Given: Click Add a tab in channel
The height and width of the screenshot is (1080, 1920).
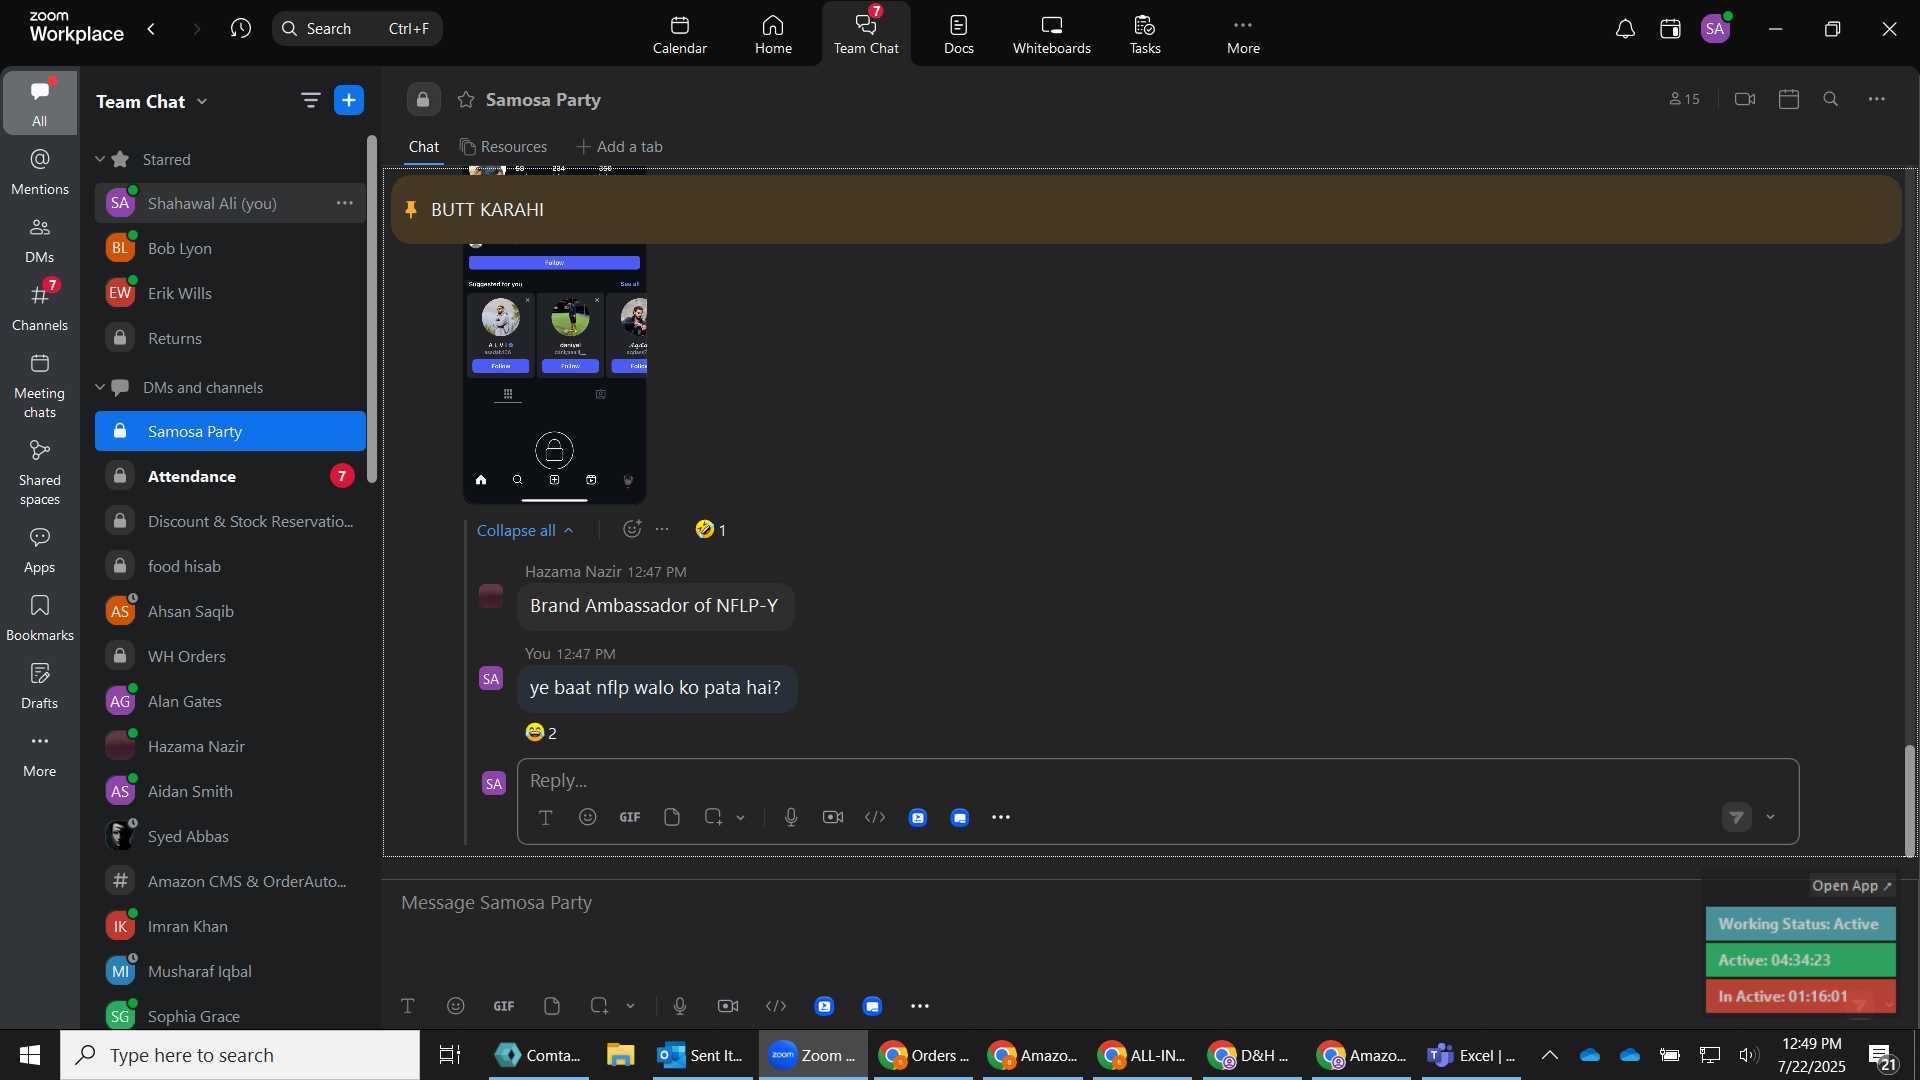Looking at the screenshot, I should coord(620,147).
